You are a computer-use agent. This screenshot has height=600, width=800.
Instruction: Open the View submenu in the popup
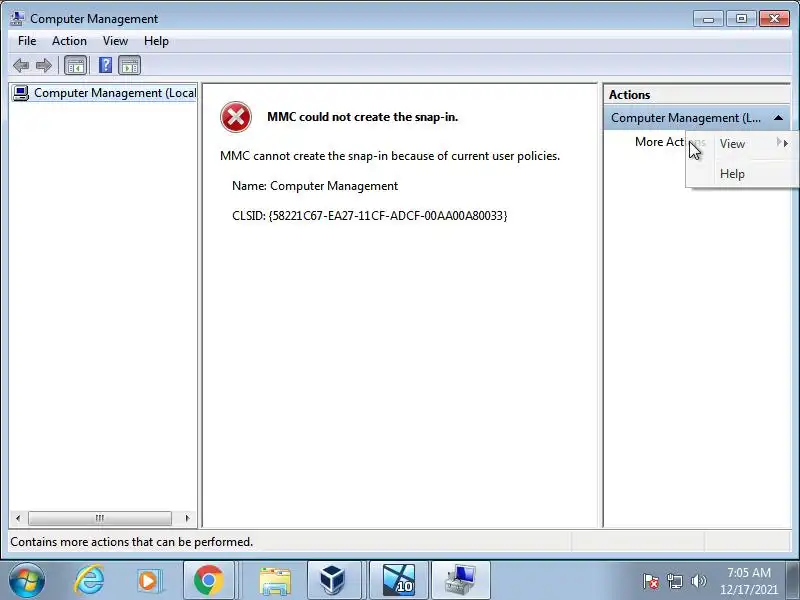(x=742, y=144)
